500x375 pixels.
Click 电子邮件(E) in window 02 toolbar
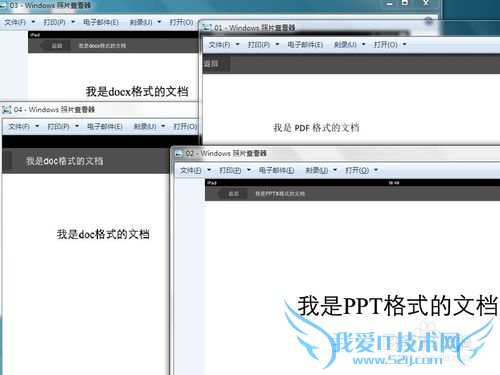coord(276,170)
